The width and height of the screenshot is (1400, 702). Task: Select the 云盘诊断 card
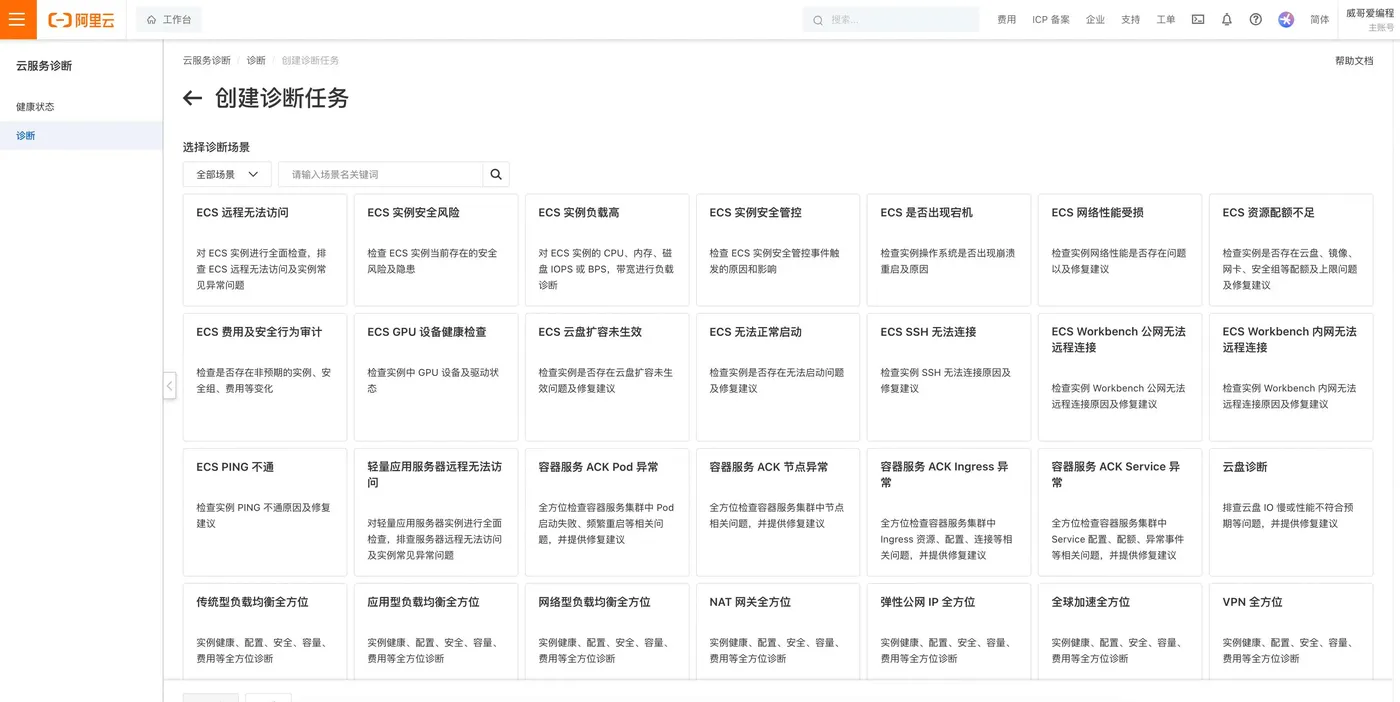(x=1291, y=512)
